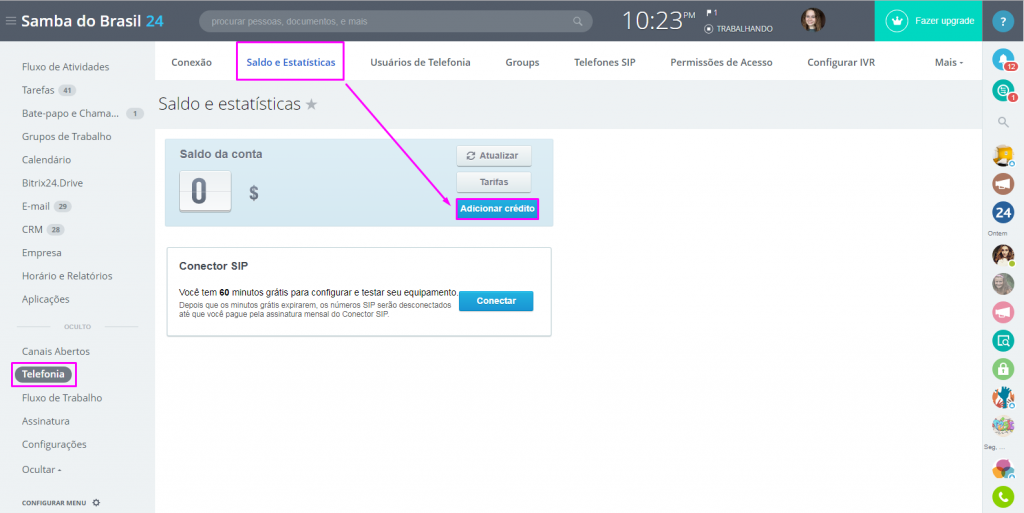
Task: Open the pink megaphone chat icon
Action: pos(1003,313)
